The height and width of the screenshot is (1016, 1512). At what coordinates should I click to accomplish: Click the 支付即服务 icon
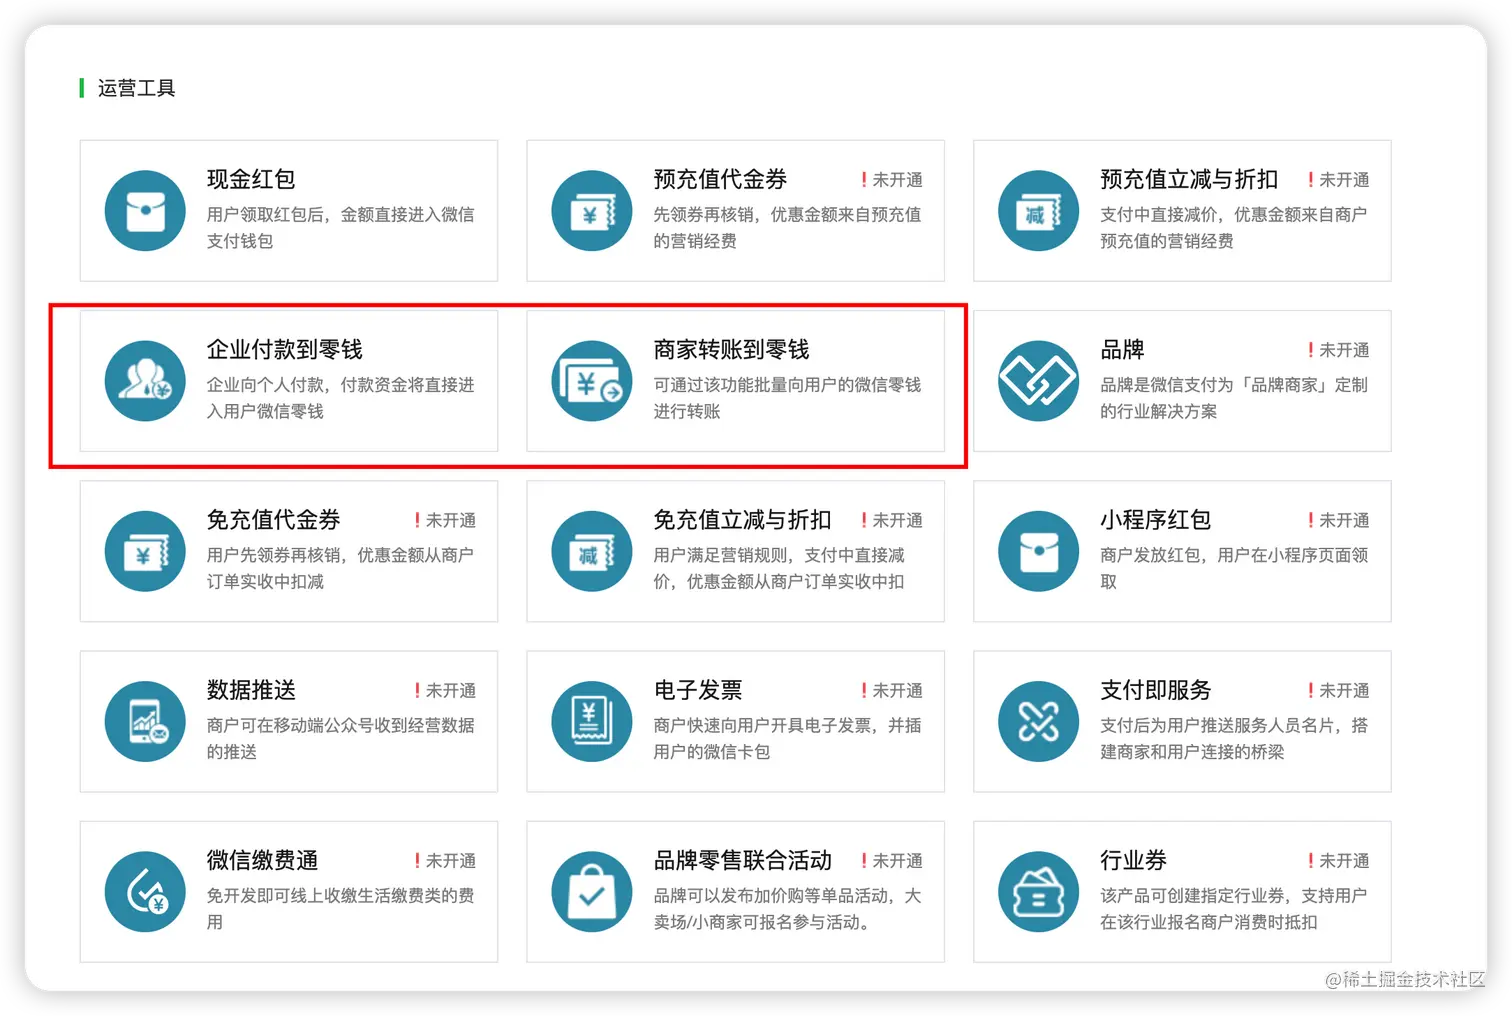tap(1039, 721)
